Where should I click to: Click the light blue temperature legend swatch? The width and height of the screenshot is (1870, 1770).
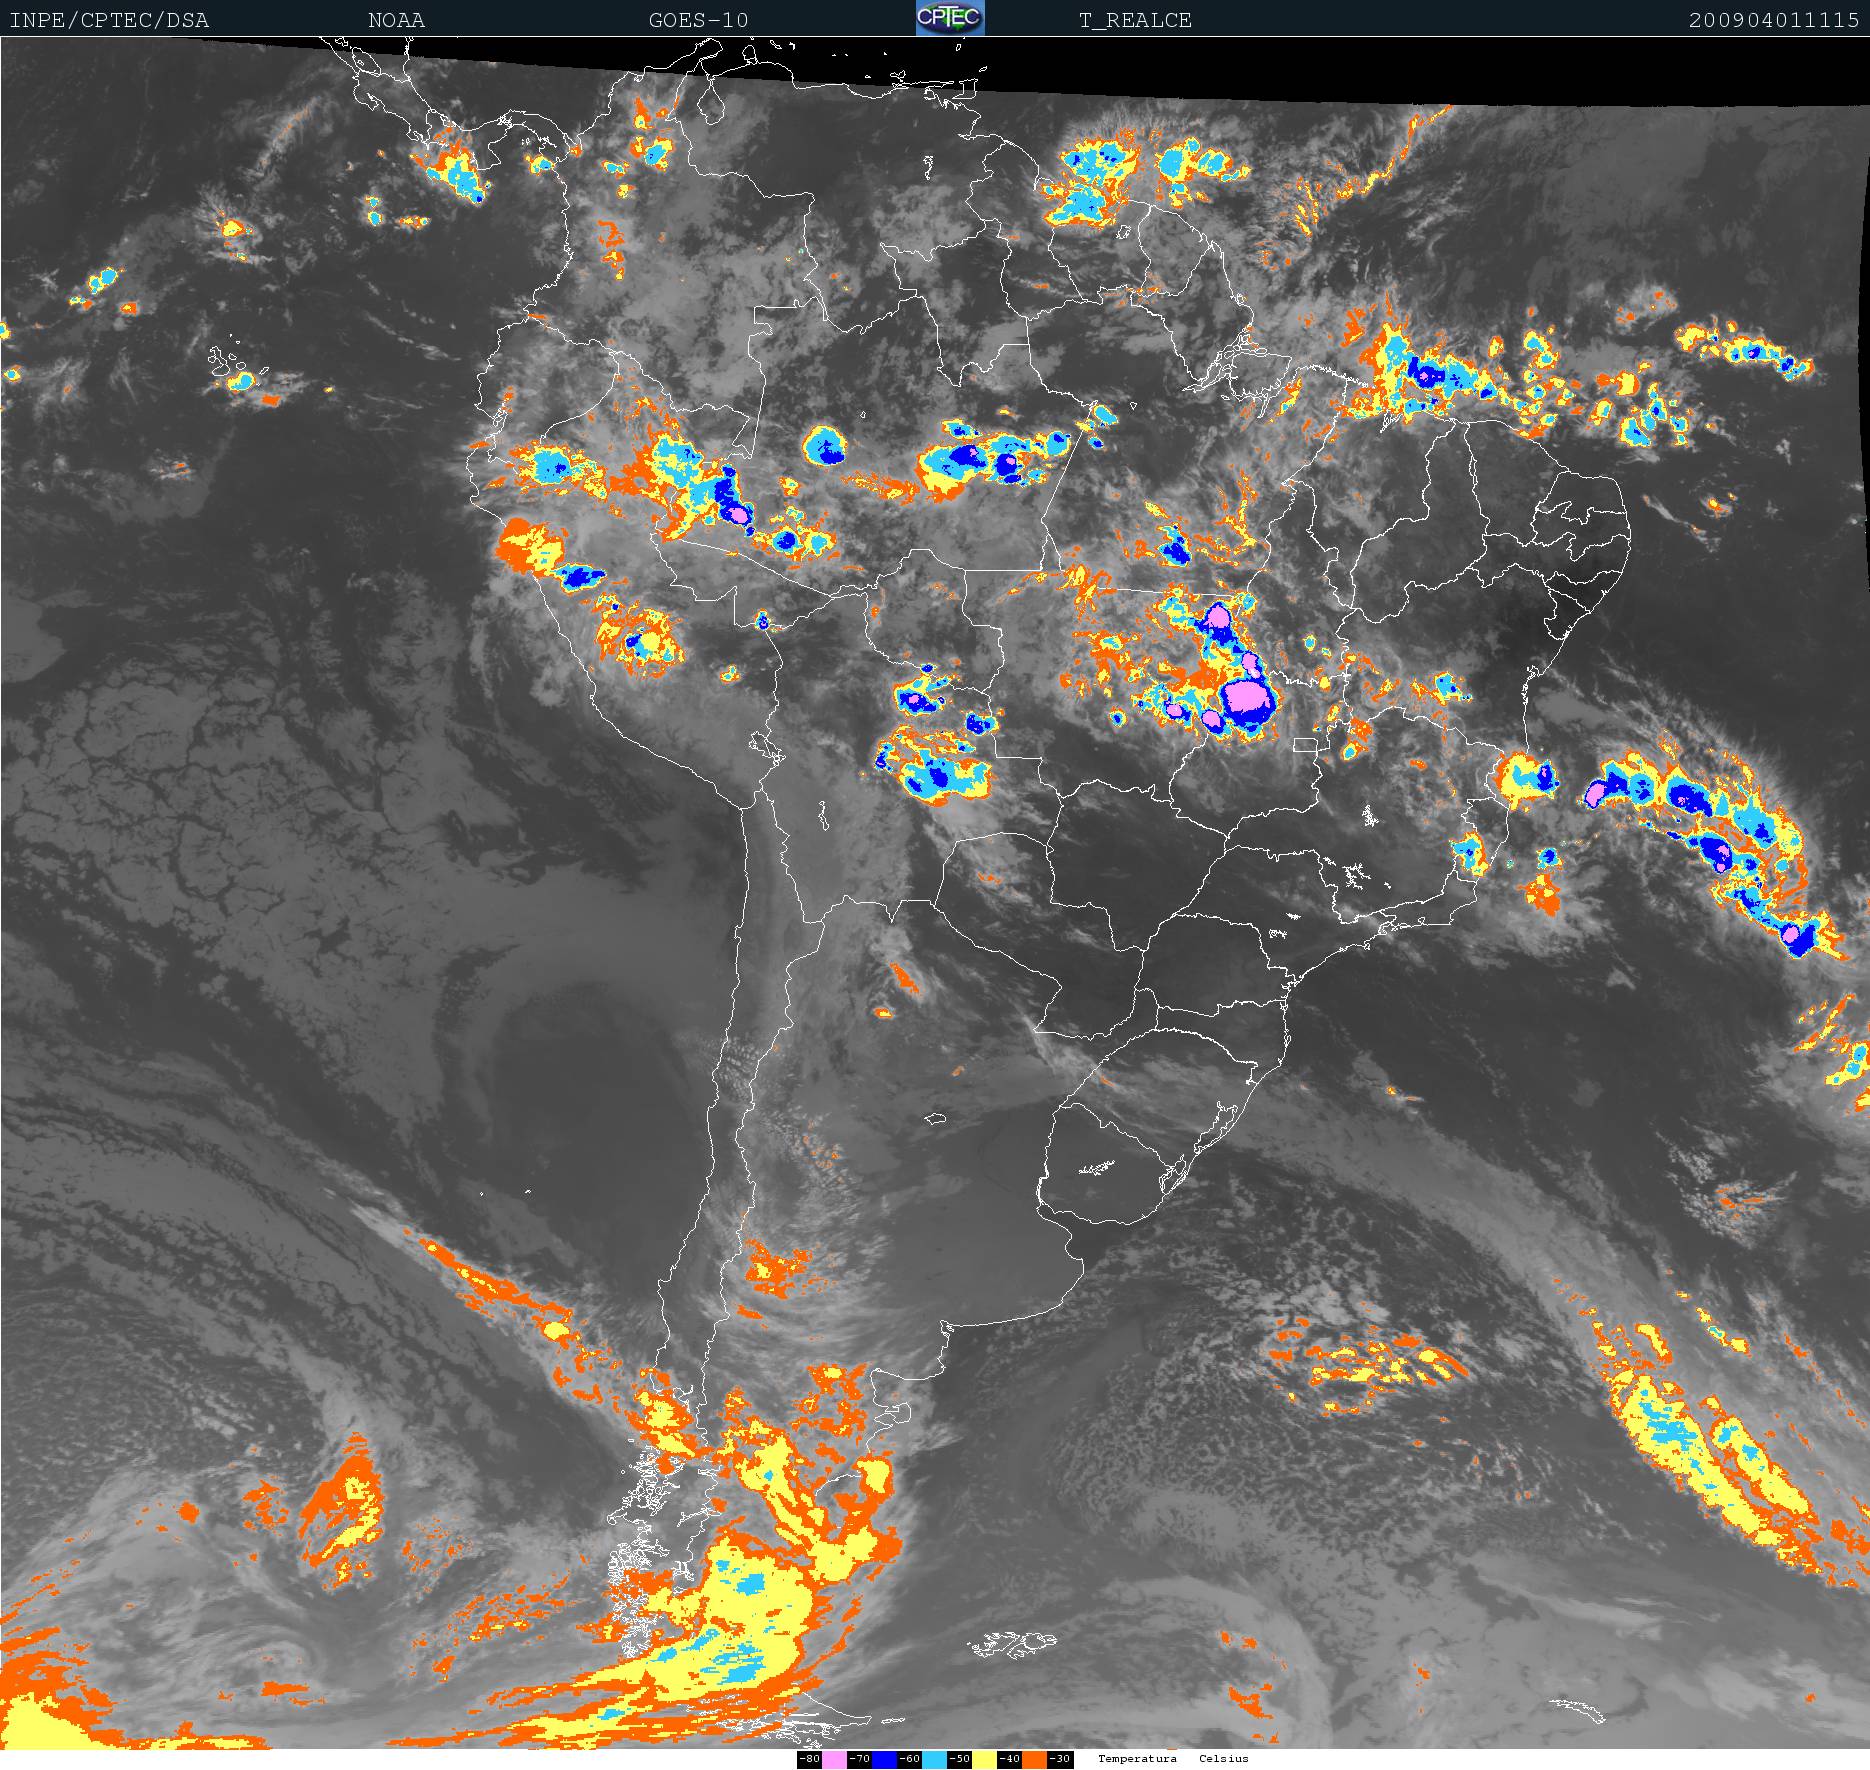click(934, 1759)
